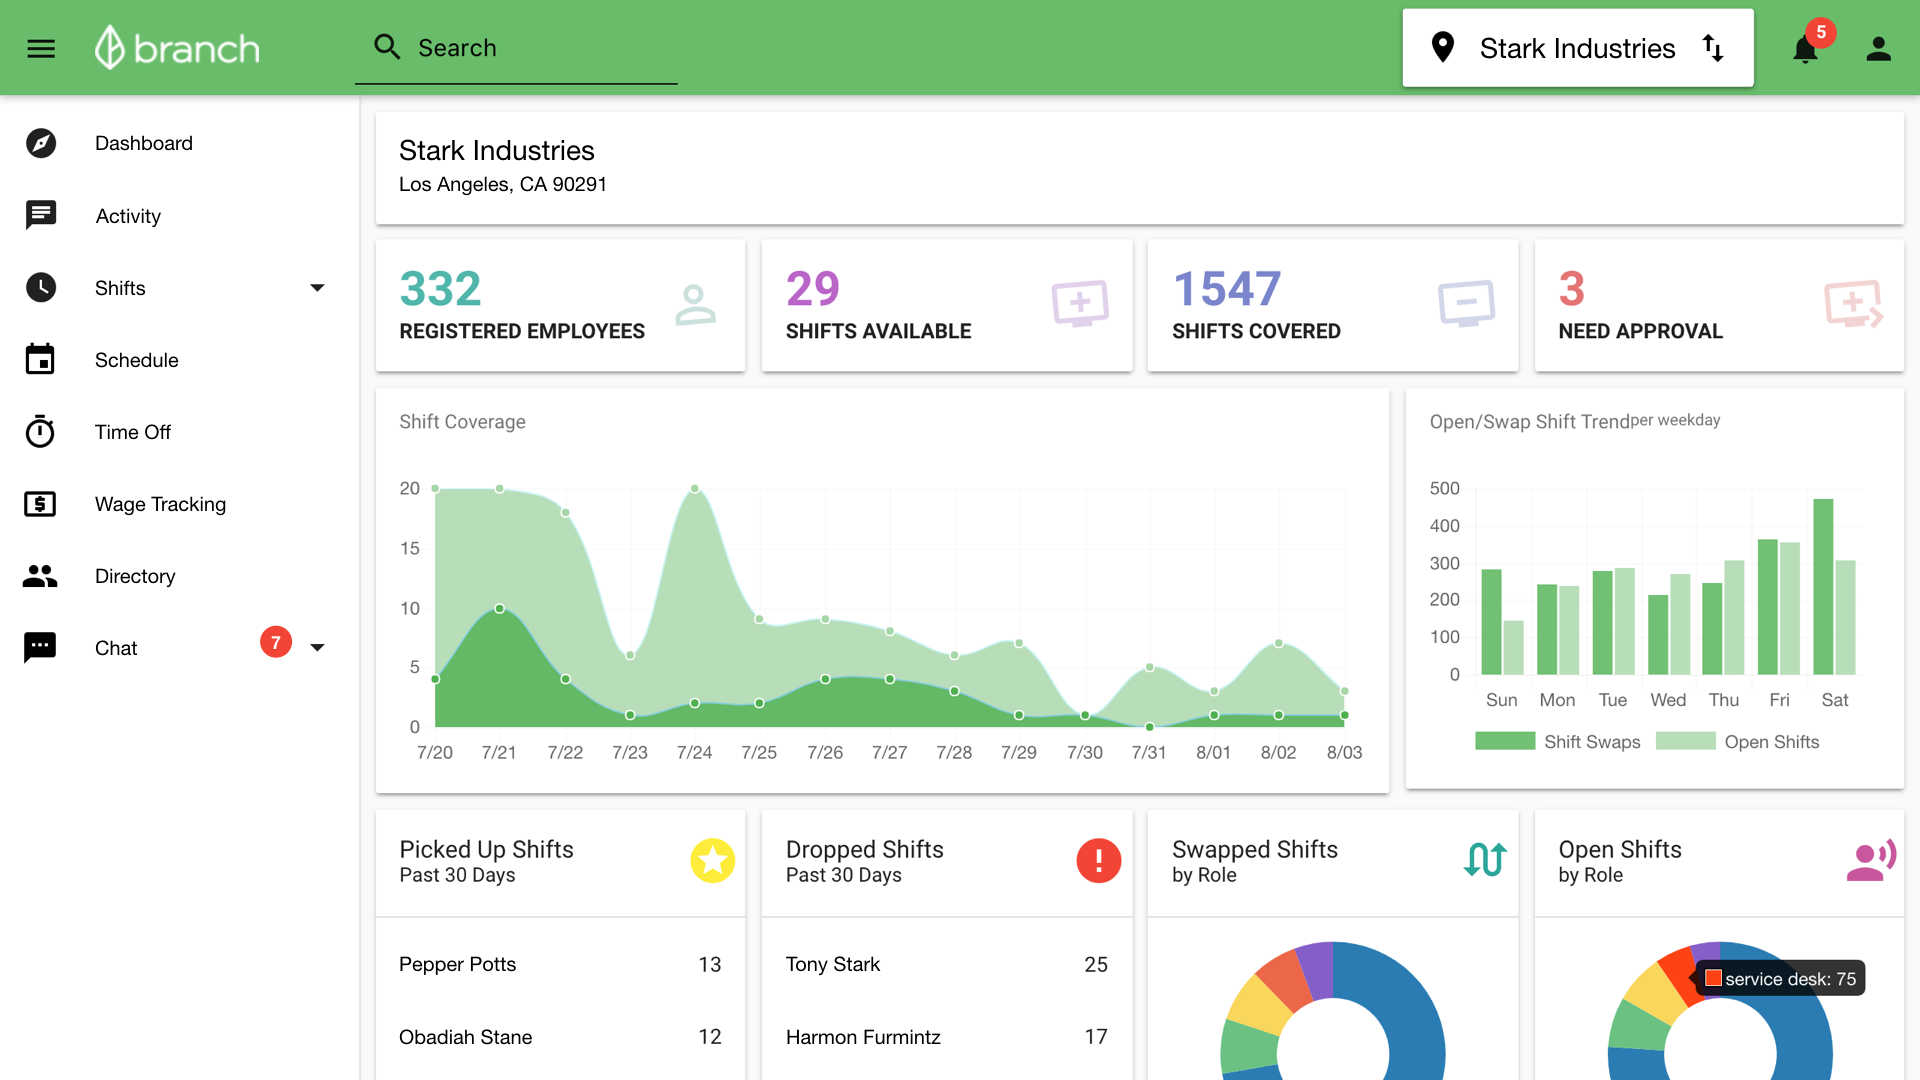Click the Dropped Shifts alert icon

pyautogui.click(x=1098, y=860)
